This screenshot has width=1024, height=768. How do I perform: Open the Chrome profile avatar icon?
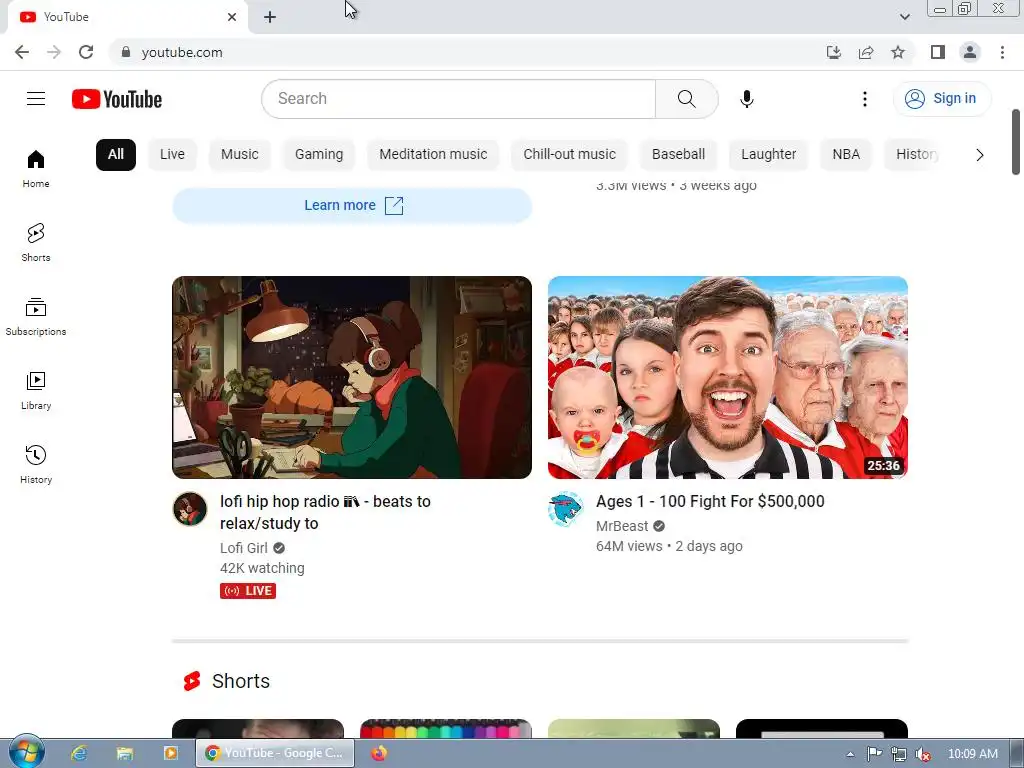(x=970, y=52)
